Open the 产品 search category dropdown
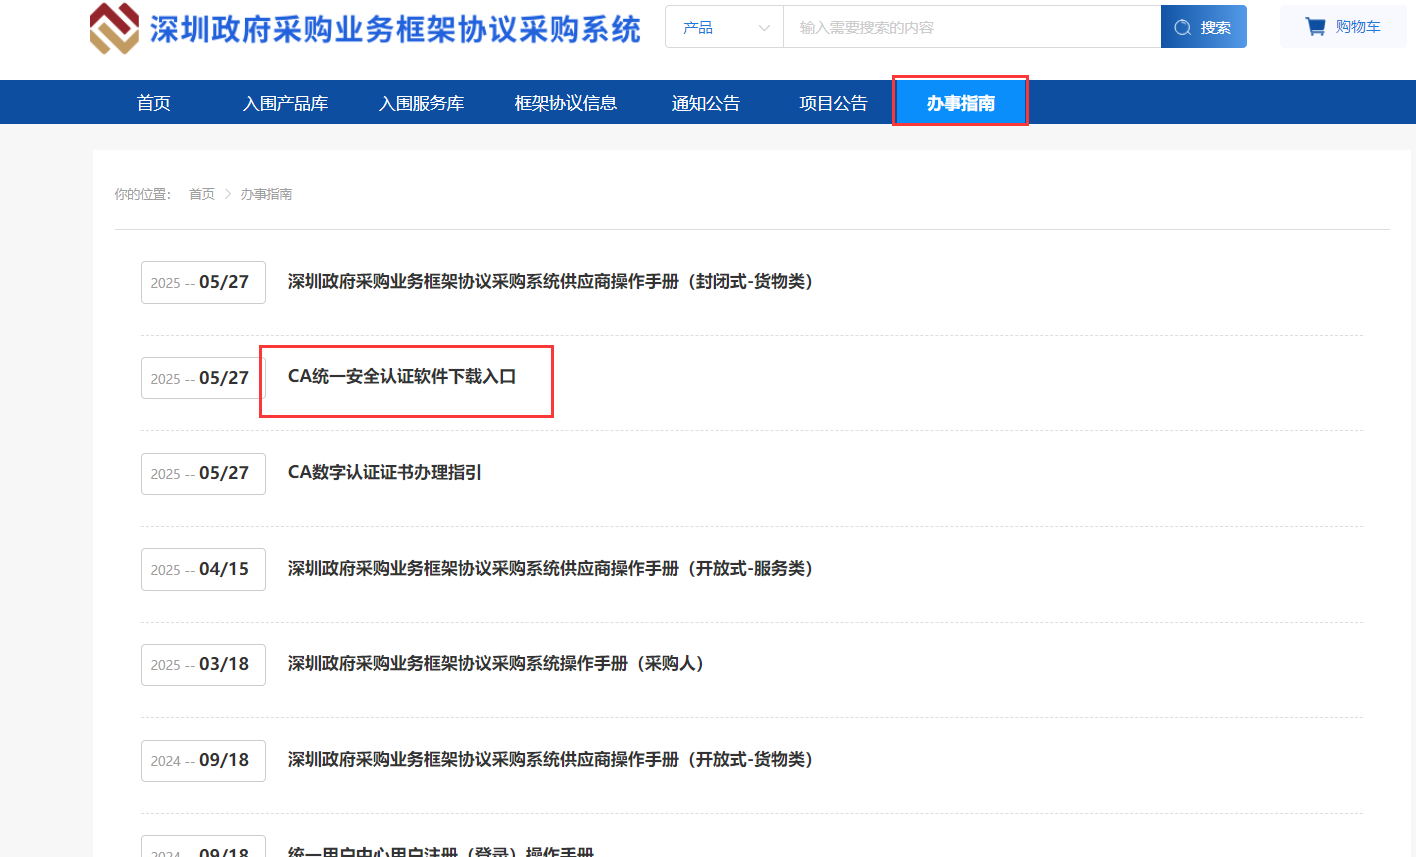 pos(724,28)
